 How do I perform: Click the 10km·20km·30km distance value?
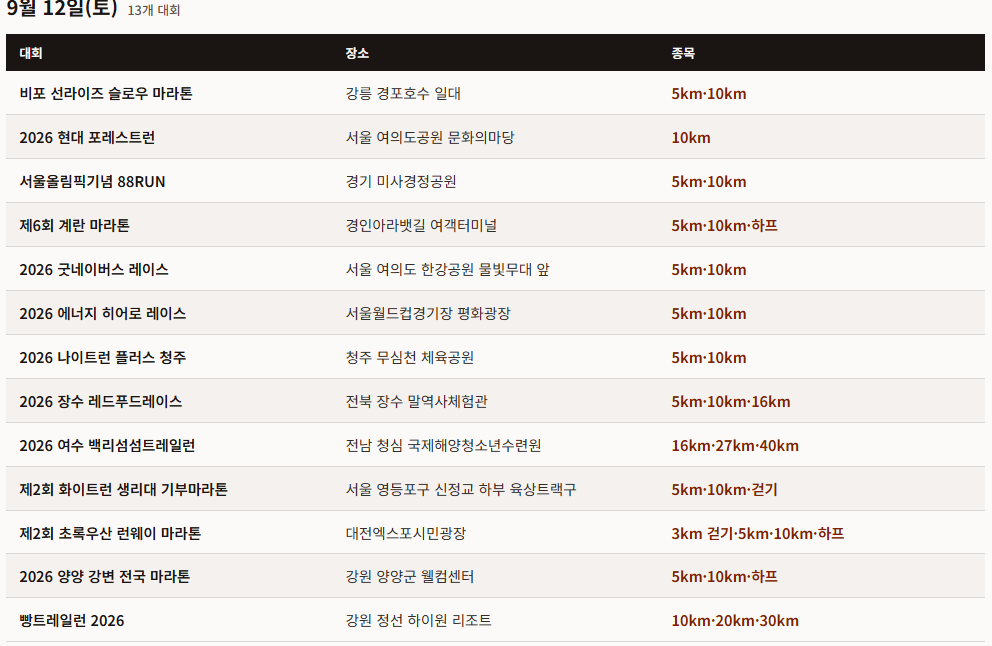click(x=735, y=621)
